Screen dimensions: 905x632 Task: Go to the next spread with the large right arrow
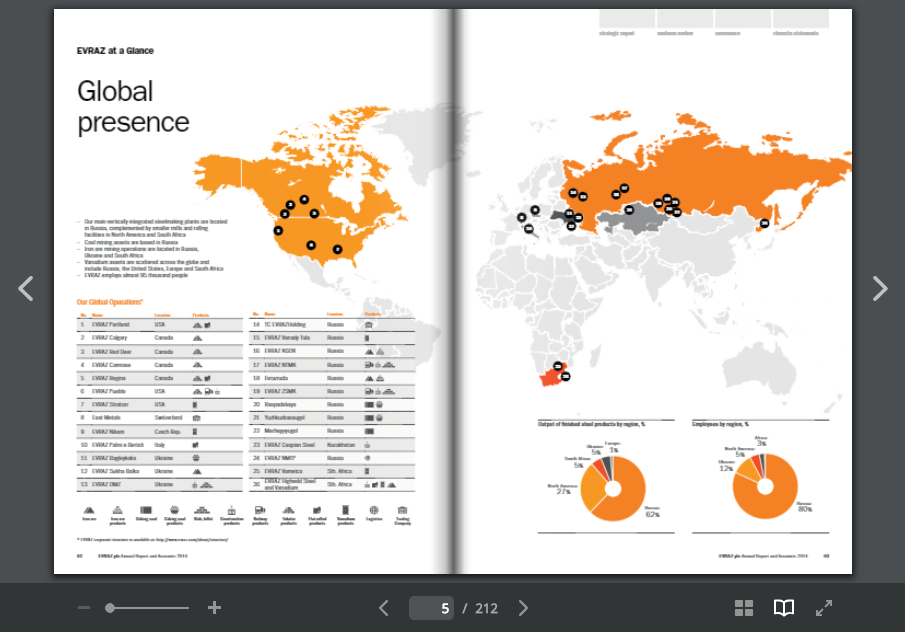coord(880,289)
